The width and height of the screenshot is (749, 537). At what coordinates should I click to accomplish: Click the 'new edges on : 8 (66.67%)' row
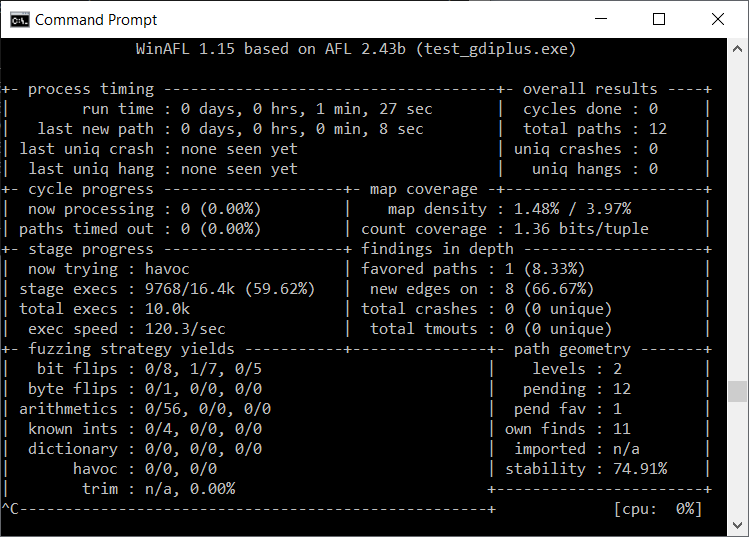482,289
